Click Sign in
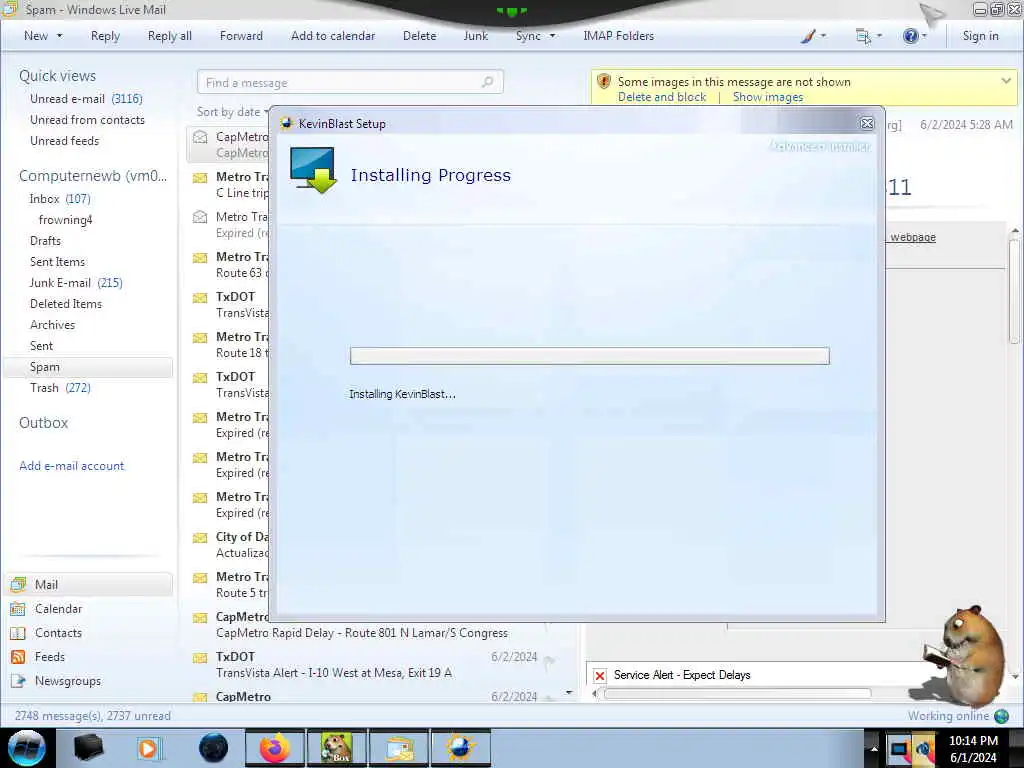This screenshot has height=768, width=1024. tap(980, 36)
